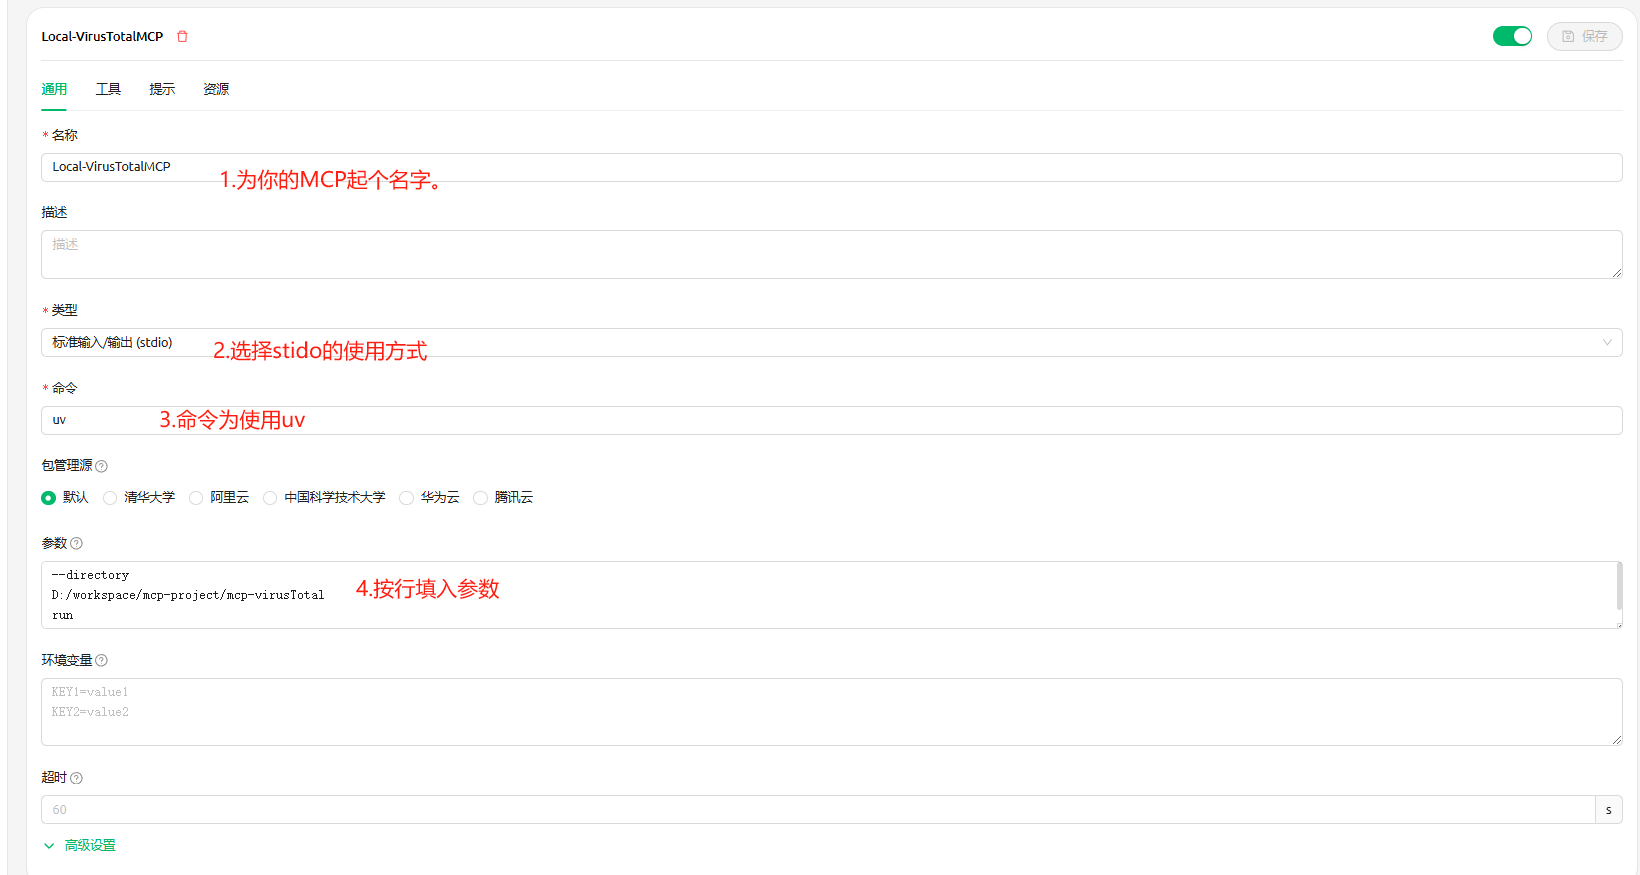
Task: Click into the 环境变量 text area
Action: click(x=831, y=712)
